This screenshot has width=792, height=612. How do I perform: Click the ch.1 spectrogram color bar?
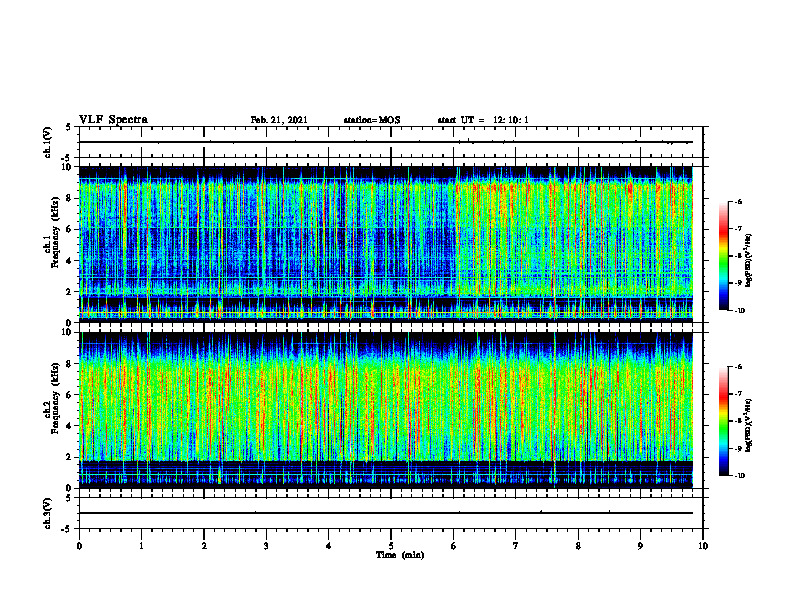[724, 256]
